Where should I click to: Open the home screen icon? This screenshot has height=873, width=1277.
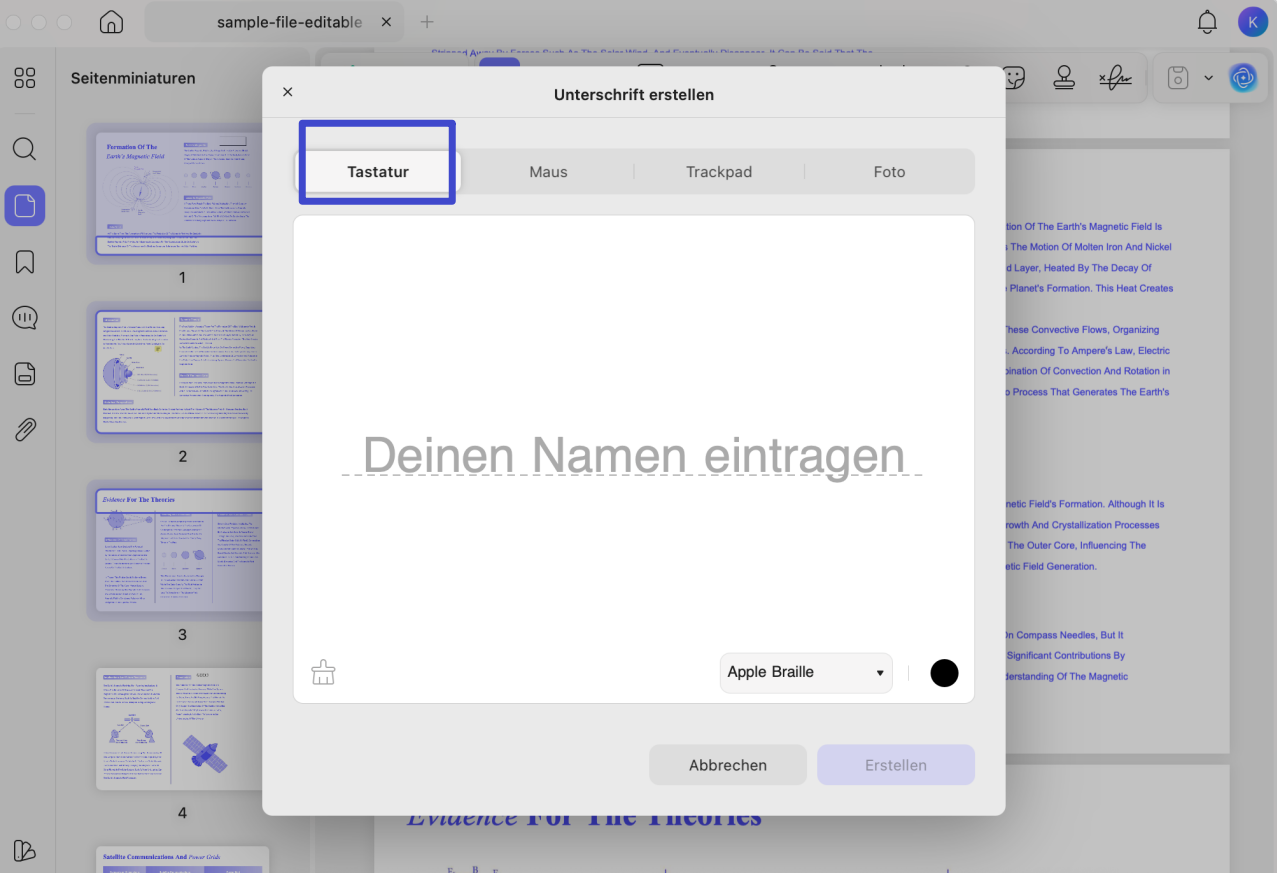coord(112,22)
